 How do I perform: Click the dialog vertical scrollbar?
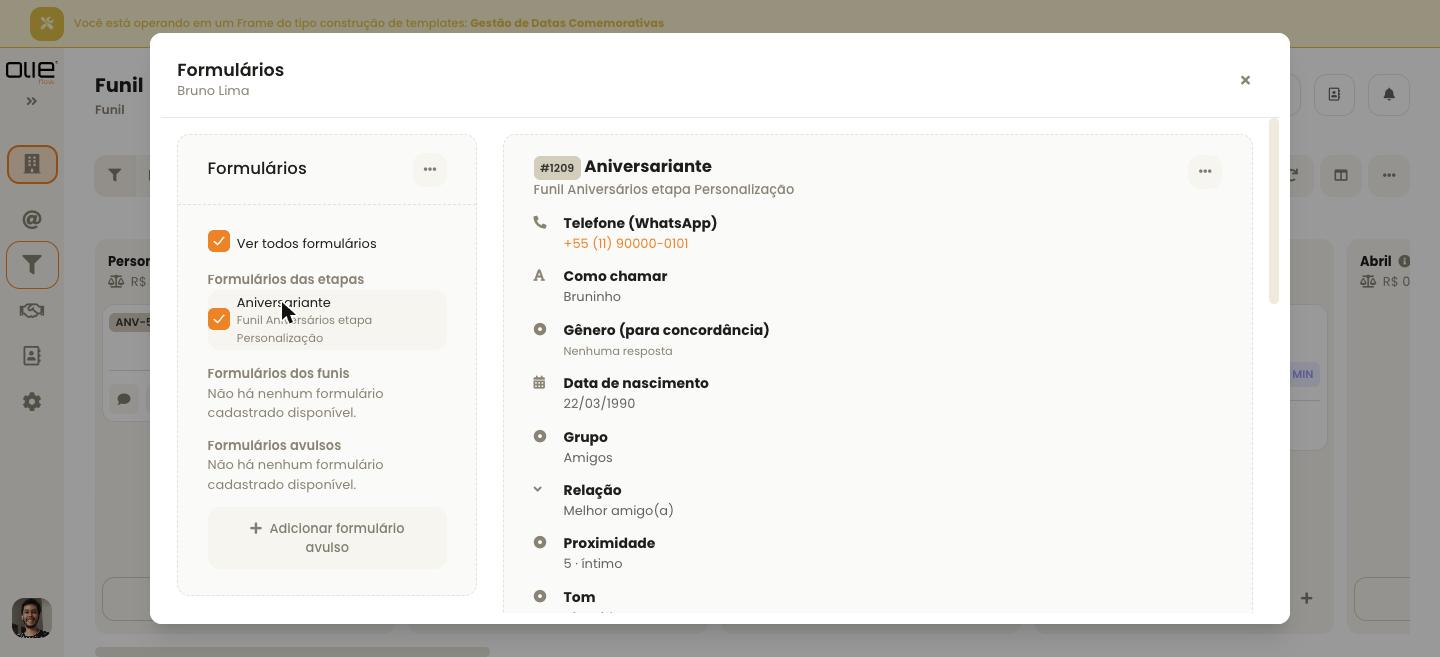(x=1273, y=211)
